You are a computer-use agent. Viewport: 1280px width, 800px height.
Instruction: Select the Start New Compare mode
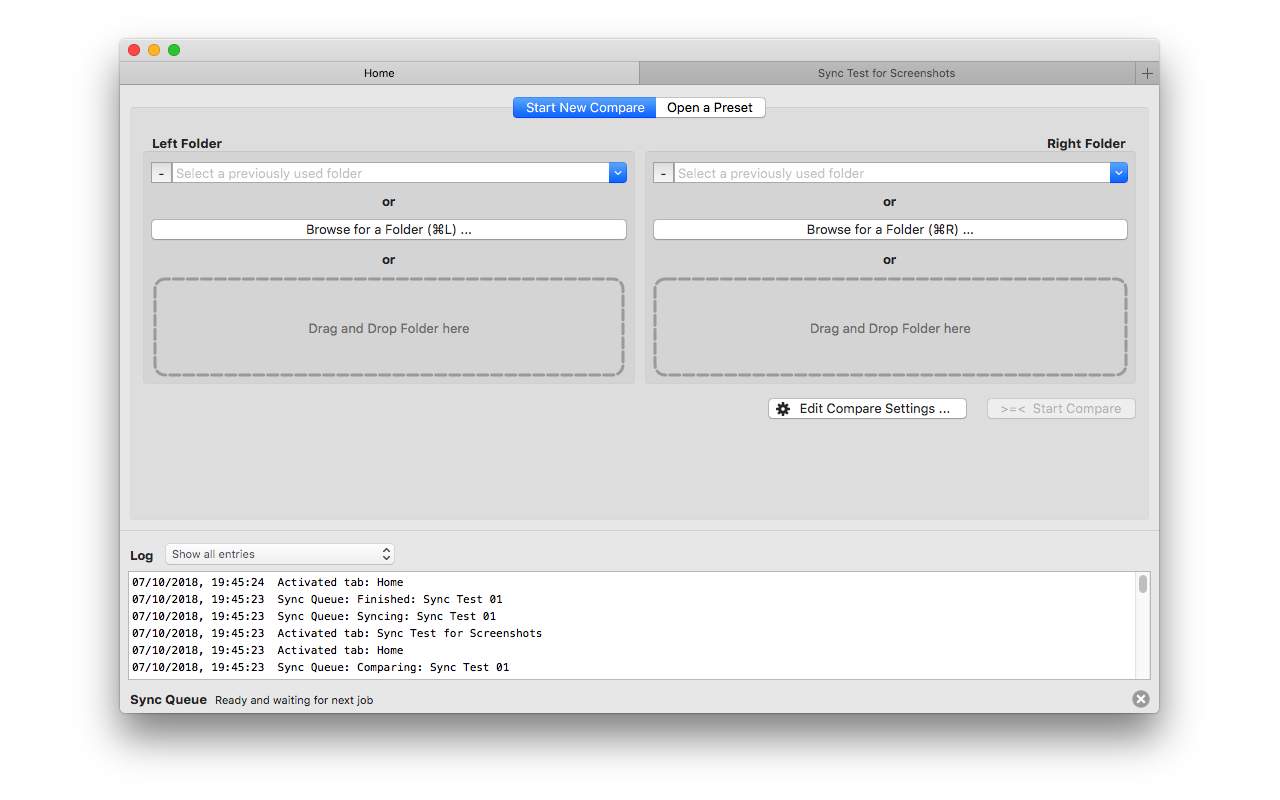[584, 107]
